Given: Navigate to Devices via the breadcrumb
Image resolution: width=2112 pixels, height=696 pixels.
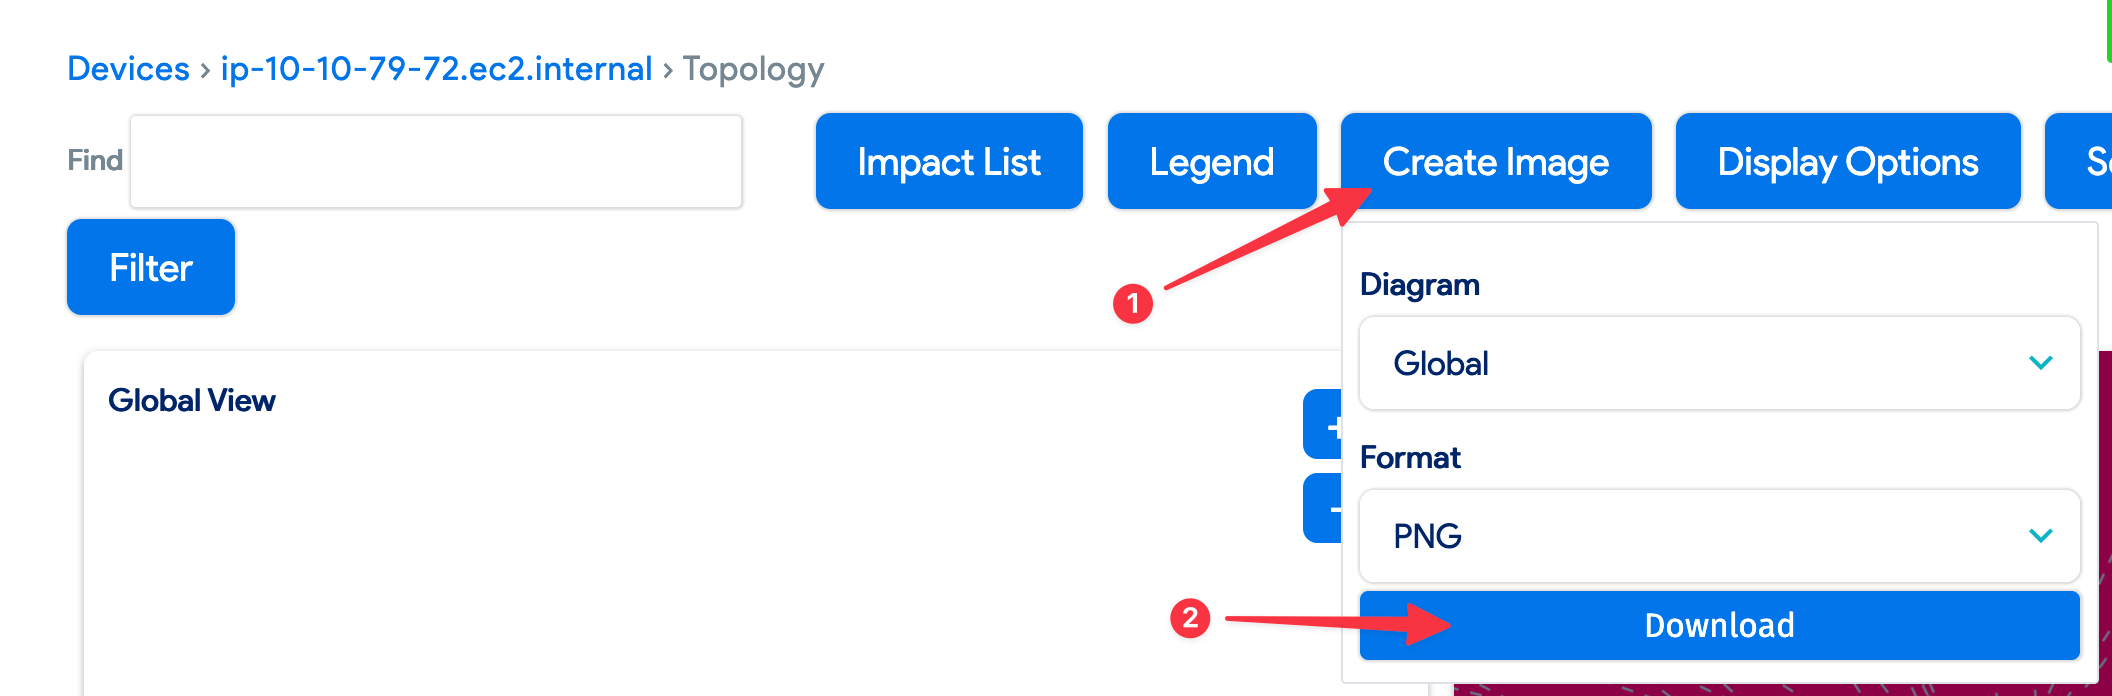Looking at the screenshot, I should pos(128,68).
